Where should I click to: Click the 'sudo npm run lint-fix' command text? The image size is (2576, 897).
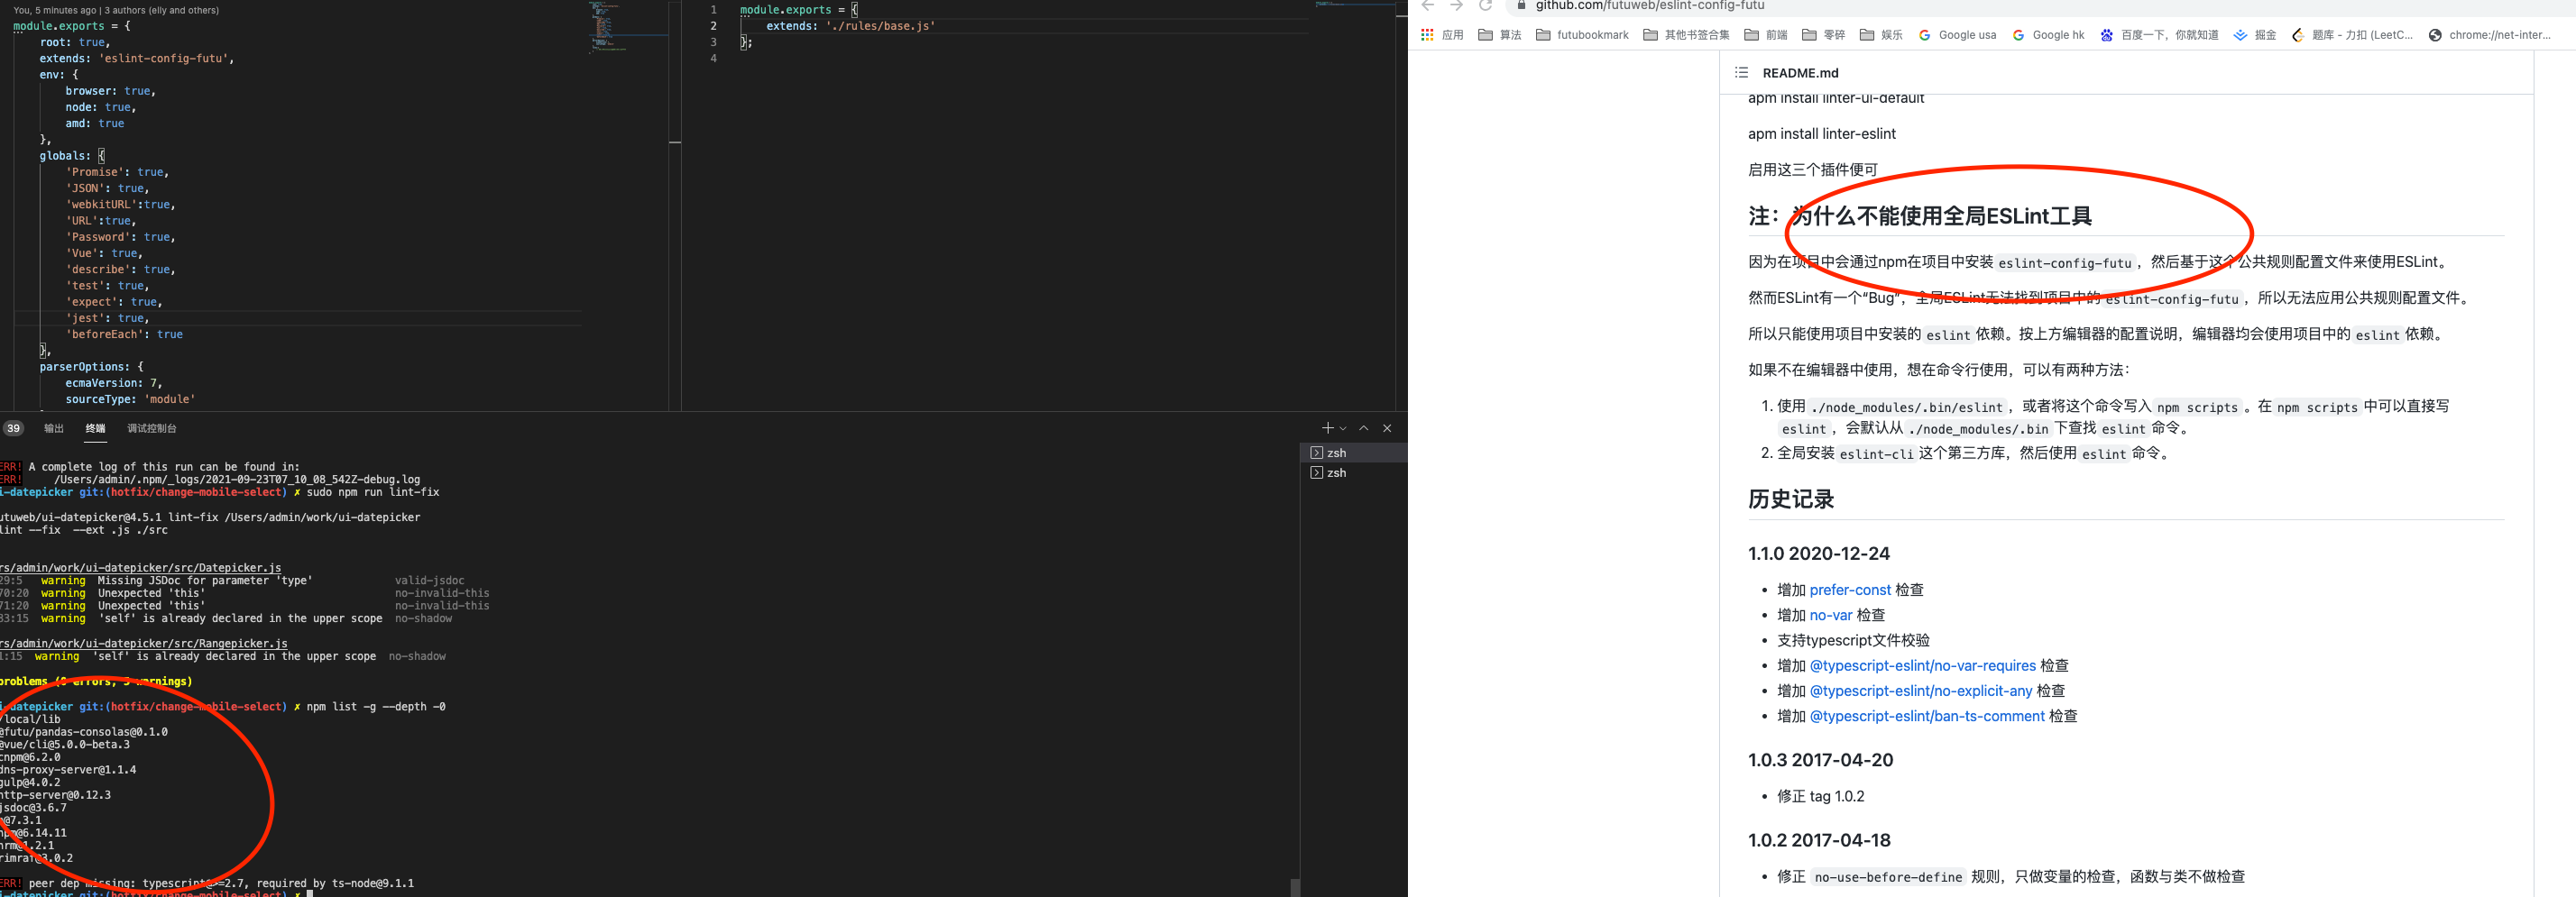pyautogui.click(x=372, y=492)
